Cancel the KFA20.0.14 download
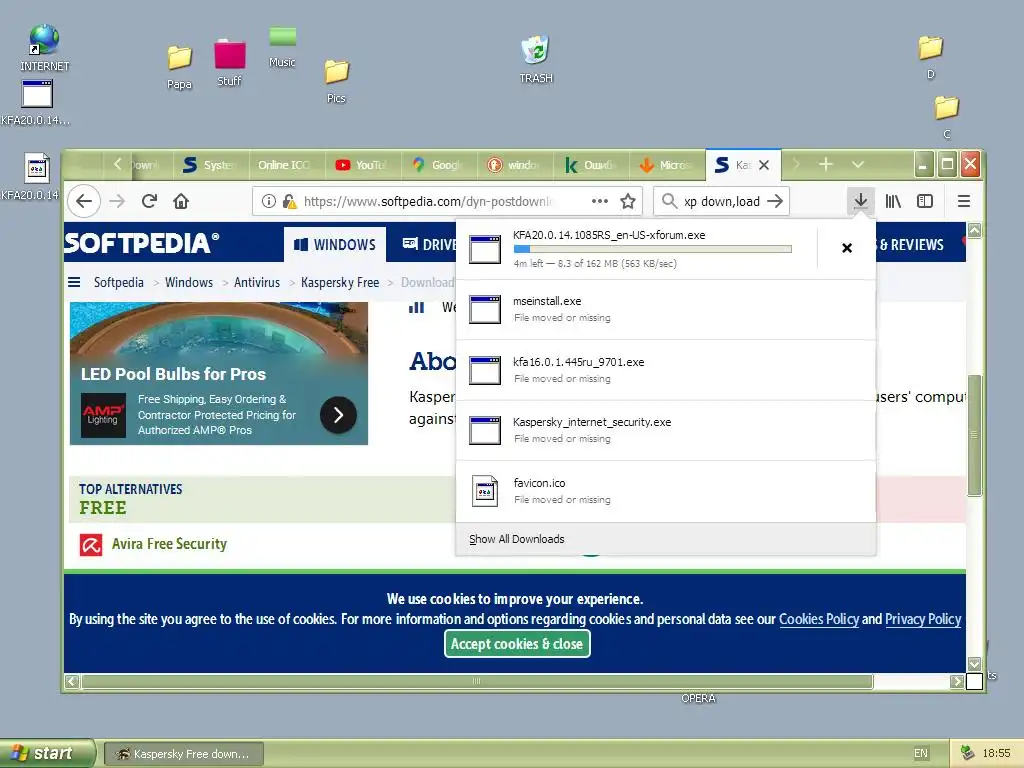Viewport: 1024px width, 768px height. pos(846,248)
